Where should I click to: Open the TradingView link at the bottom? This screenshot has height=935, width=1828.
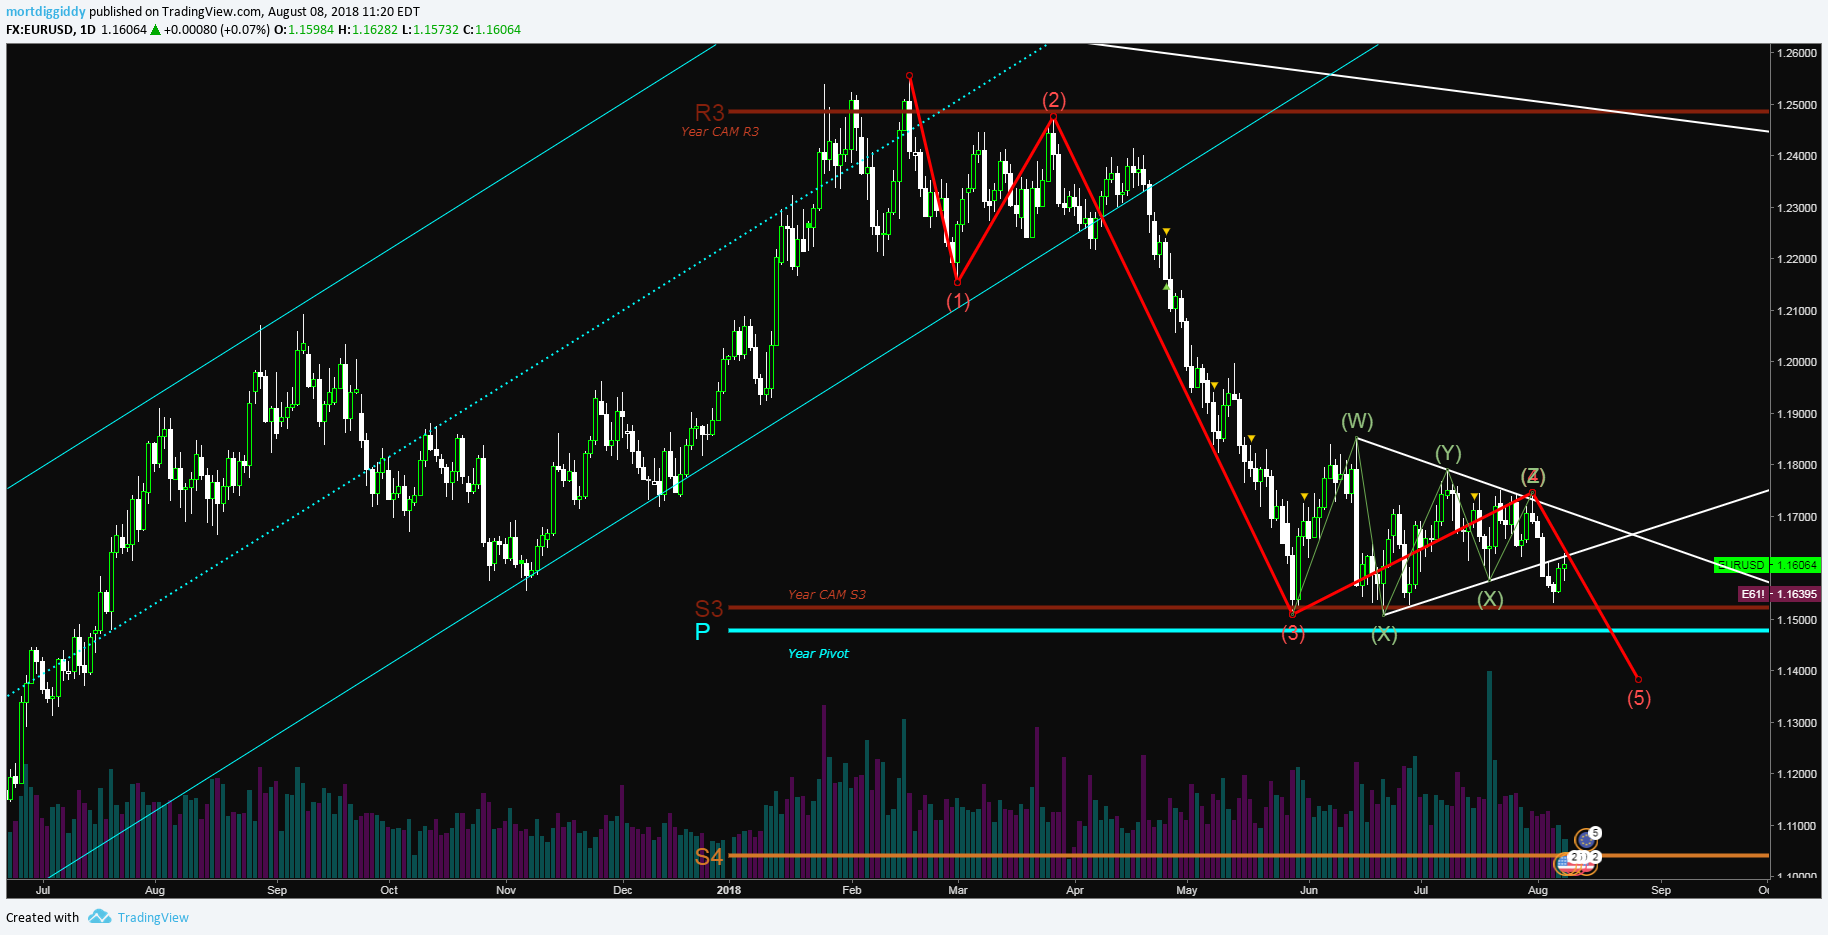[x=153, y=917]
